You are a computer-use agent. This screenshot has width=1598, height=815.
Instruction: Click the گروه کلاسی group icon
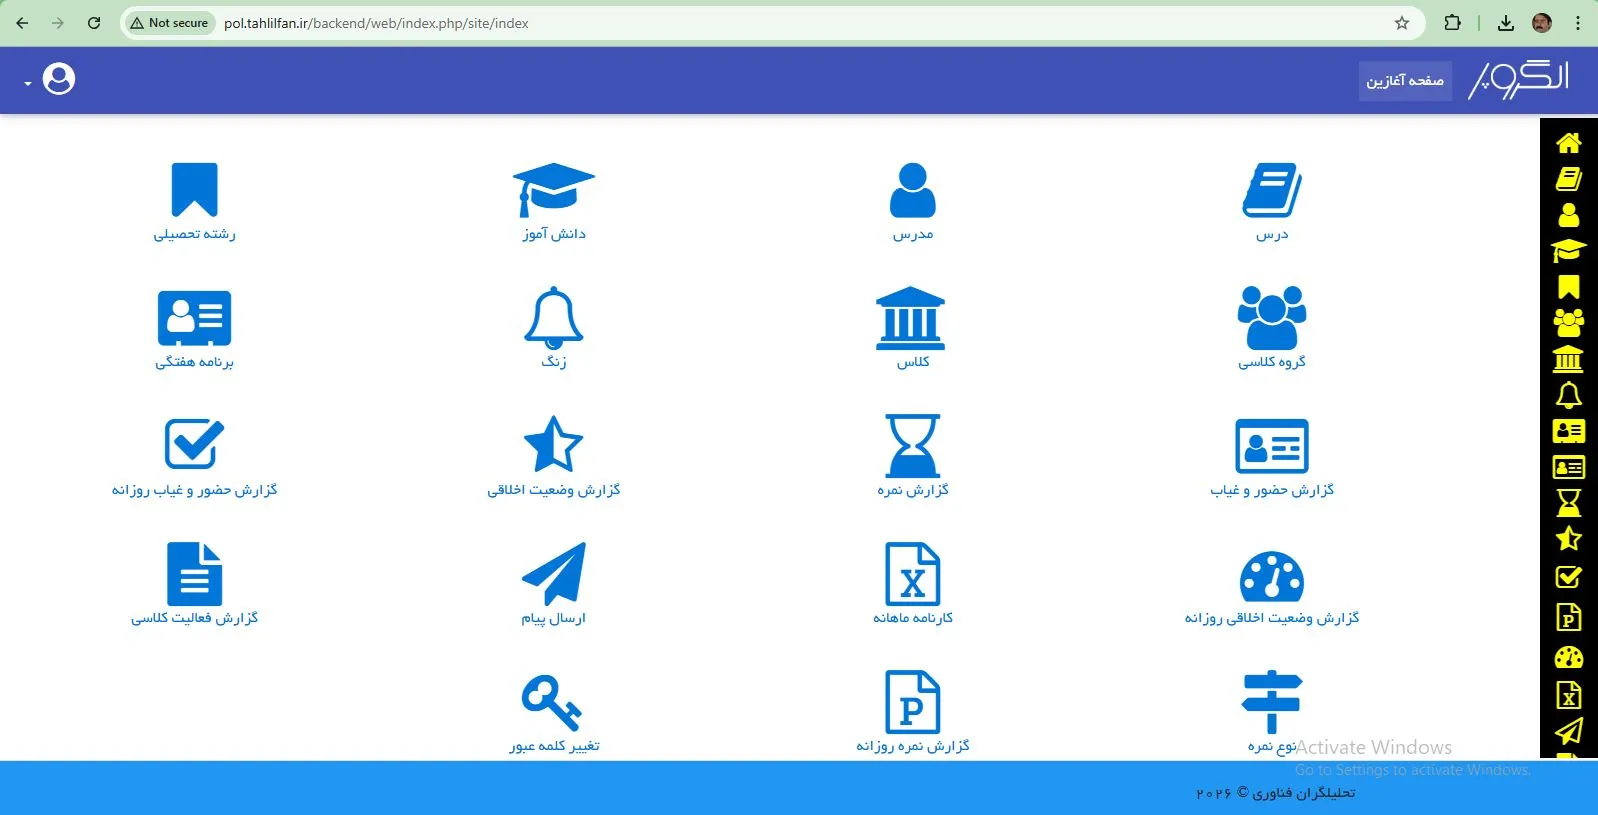pos(1271,318)
